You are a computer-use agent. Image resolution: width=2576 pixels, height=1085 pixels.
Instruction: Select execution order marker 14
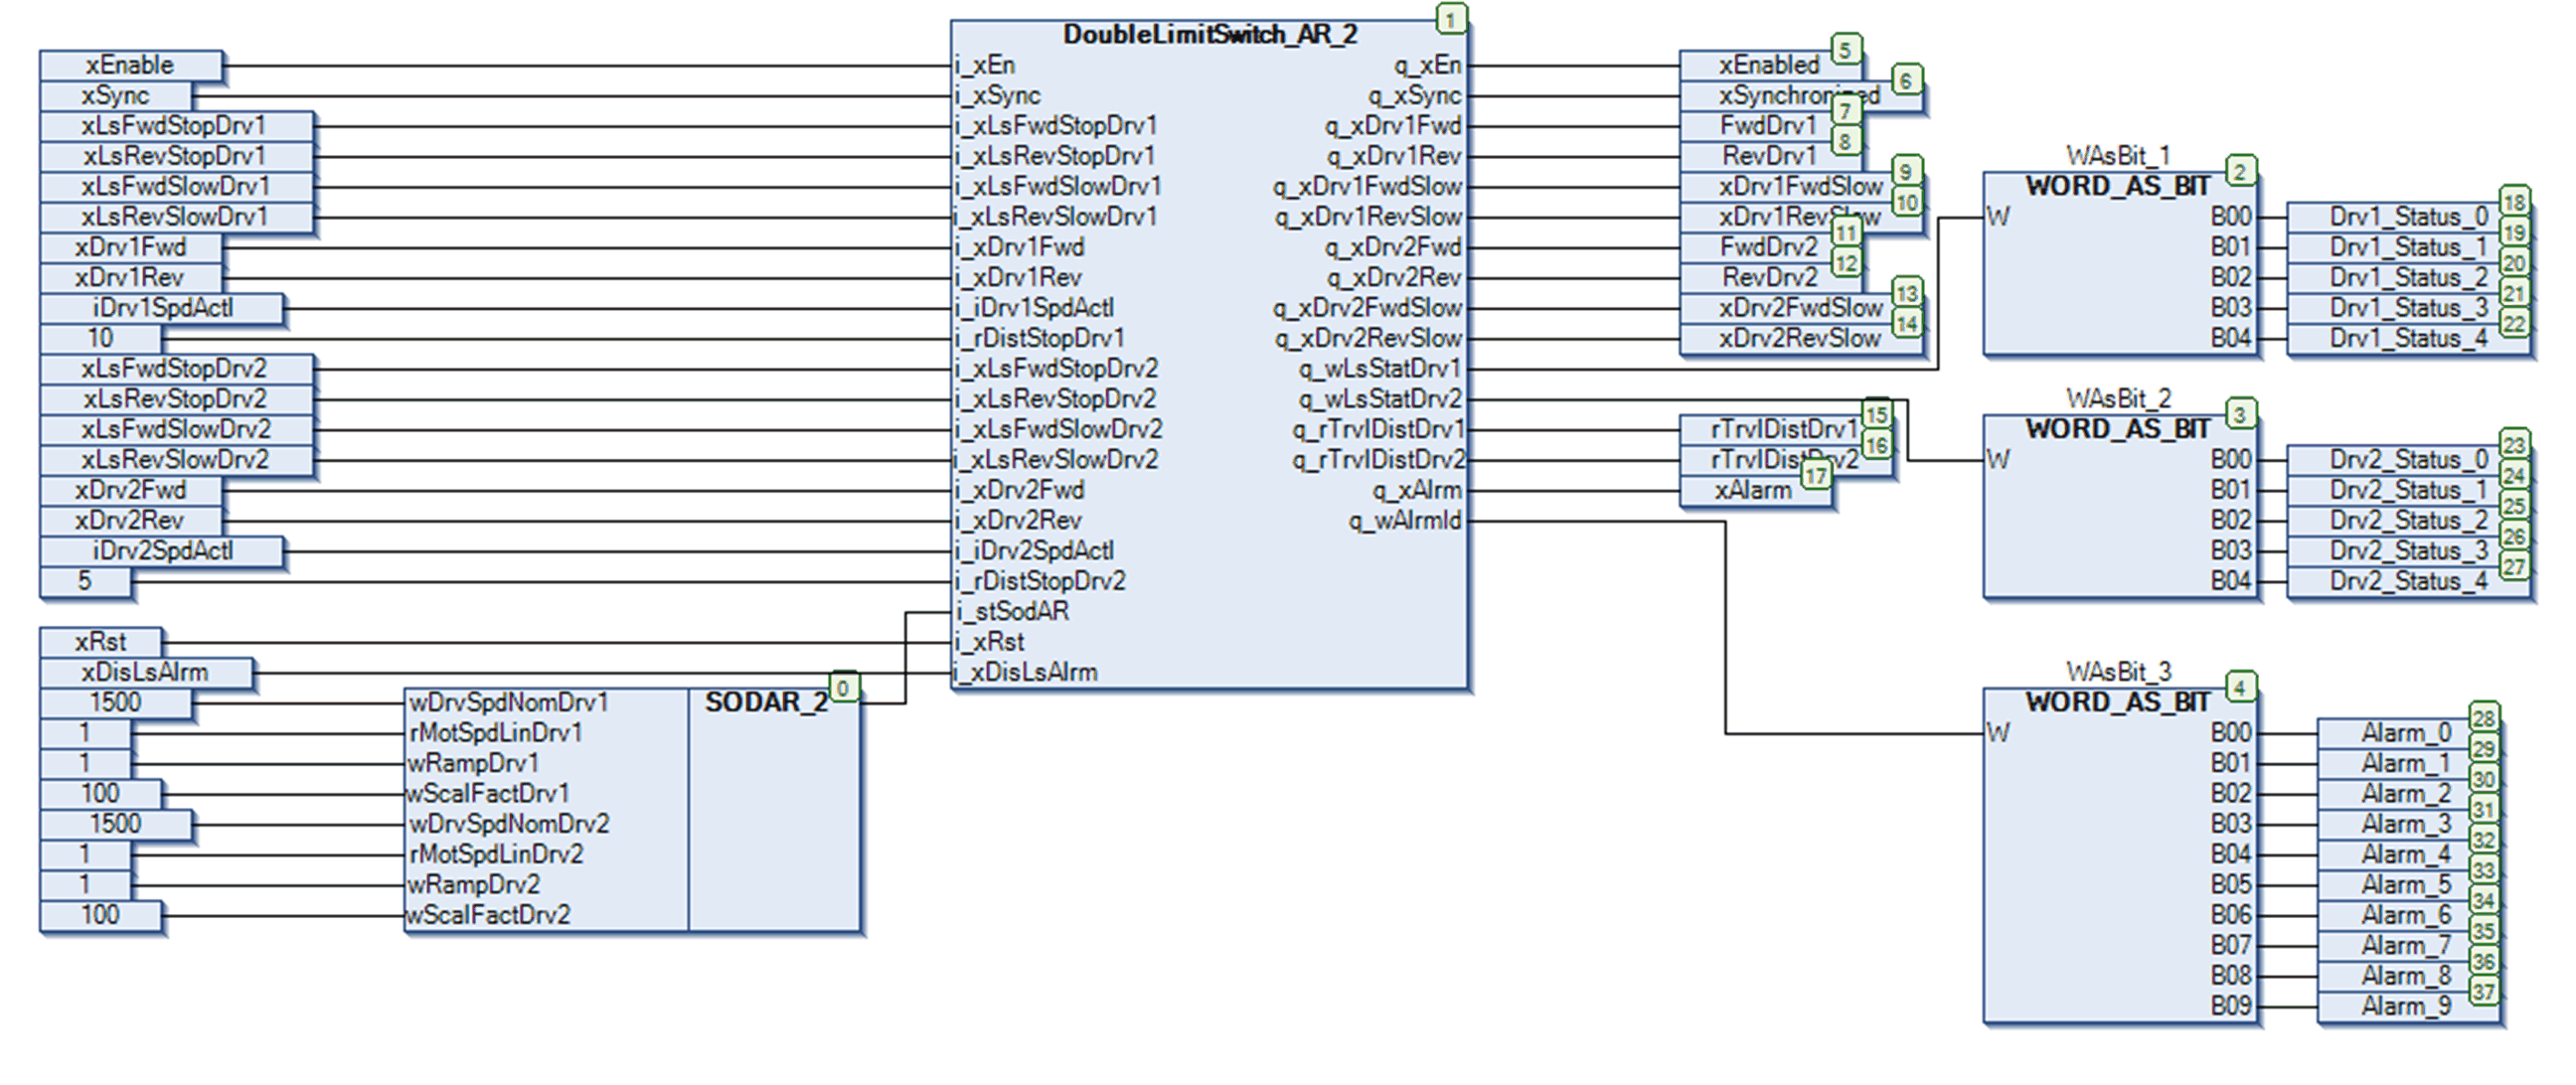pos(1907,323)
